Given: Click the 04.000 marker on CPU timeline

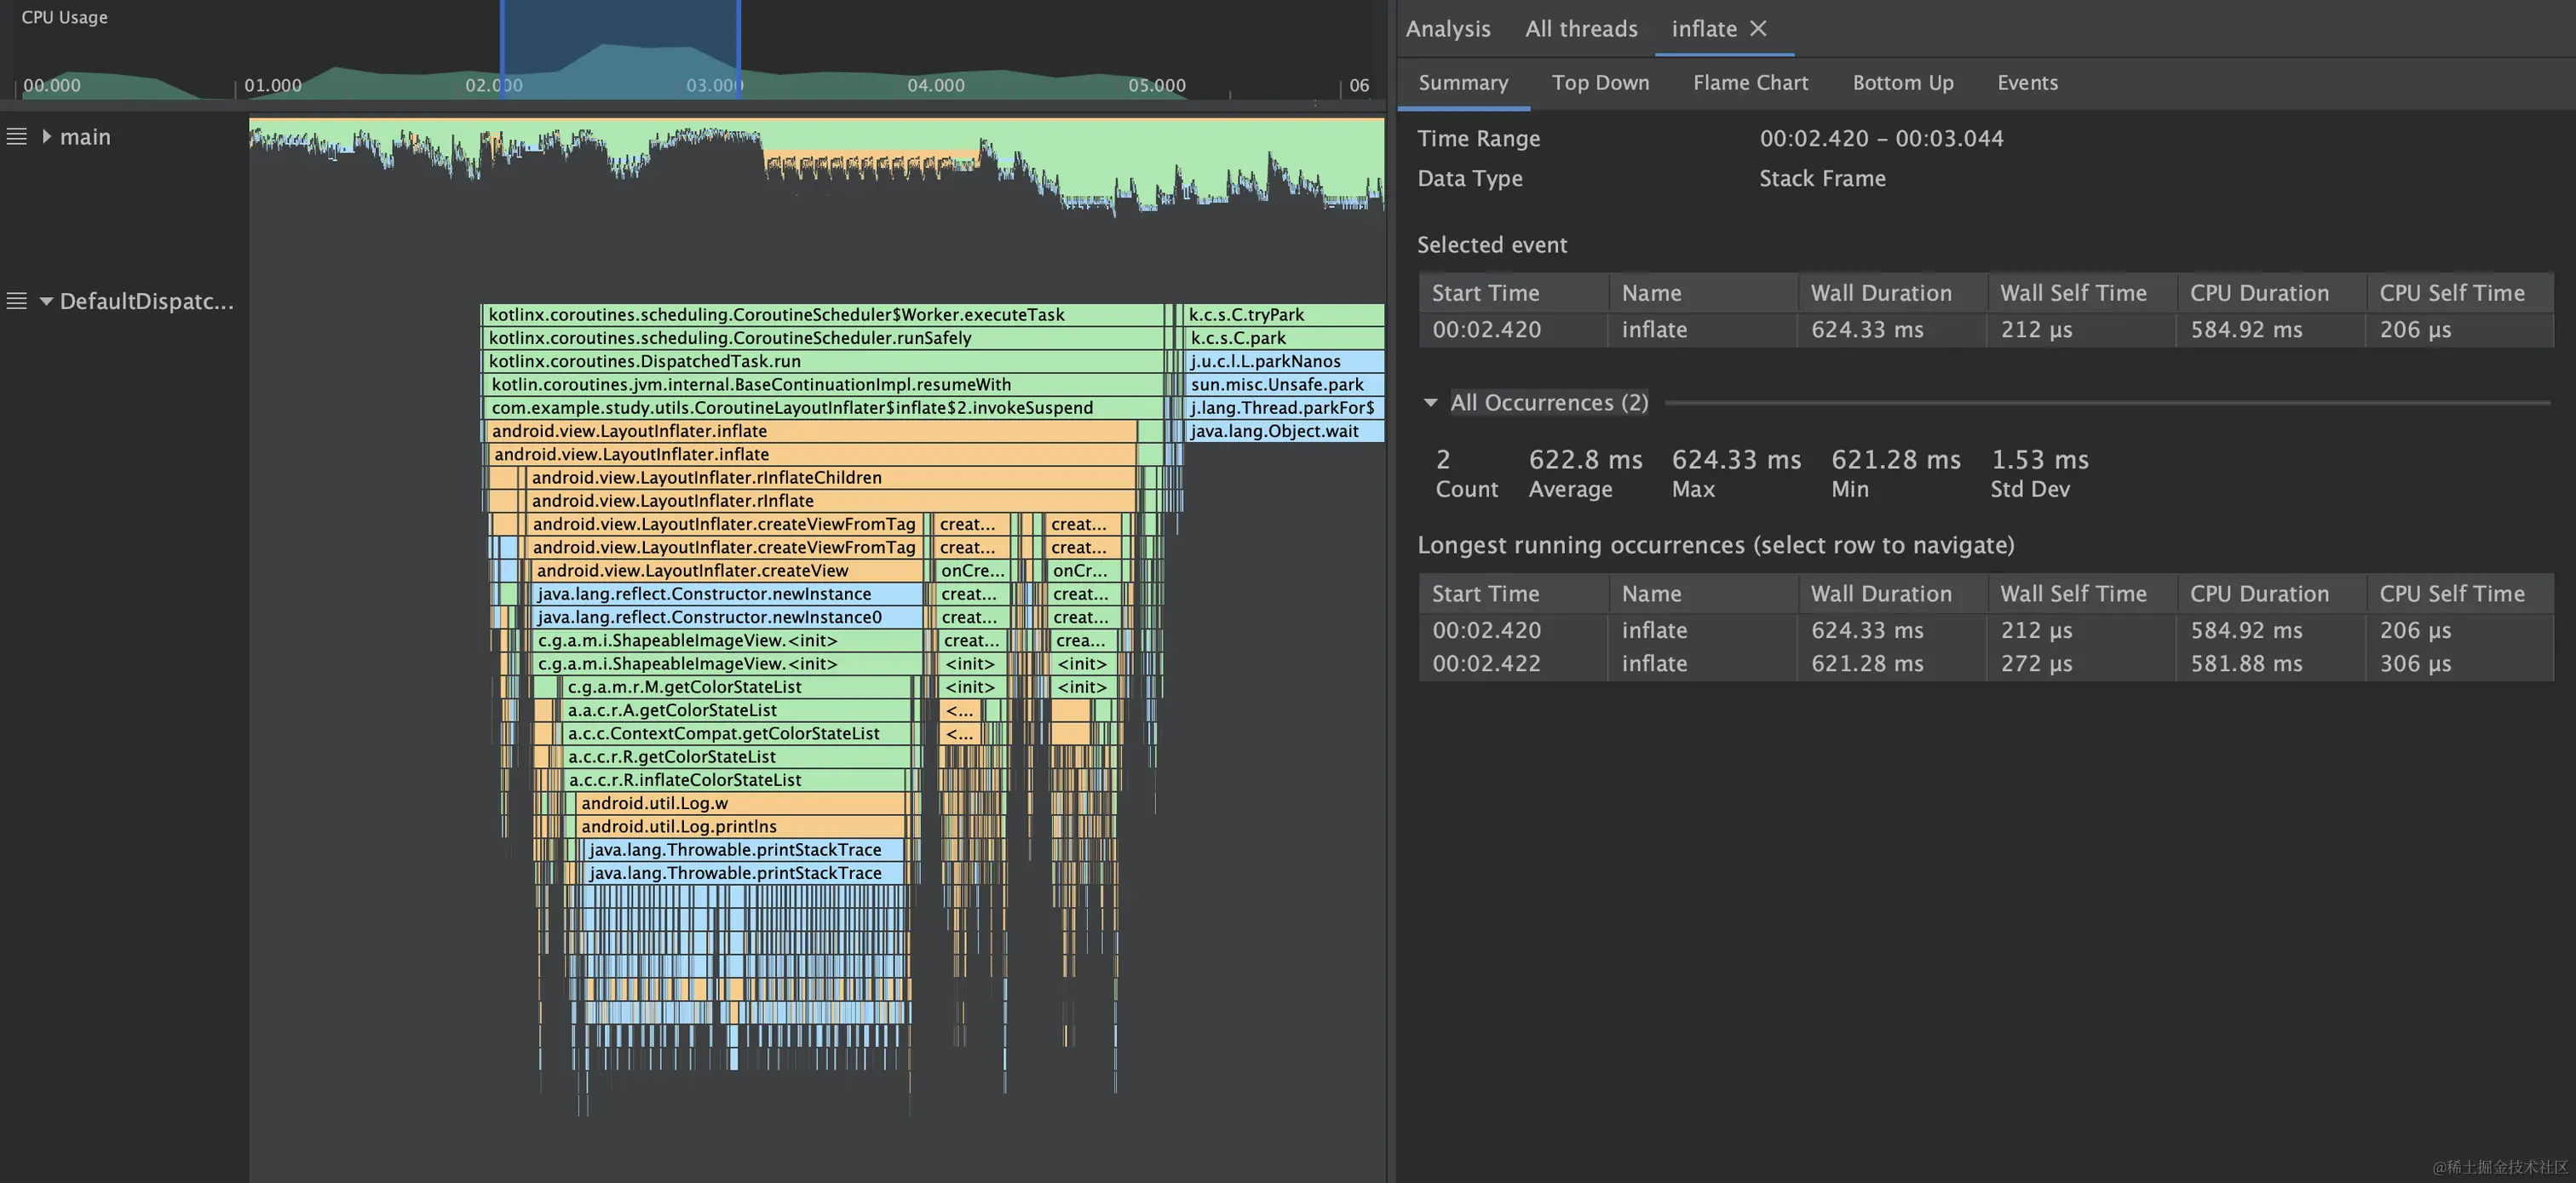Looking at the screenshot, I should [x=935, y=86].
